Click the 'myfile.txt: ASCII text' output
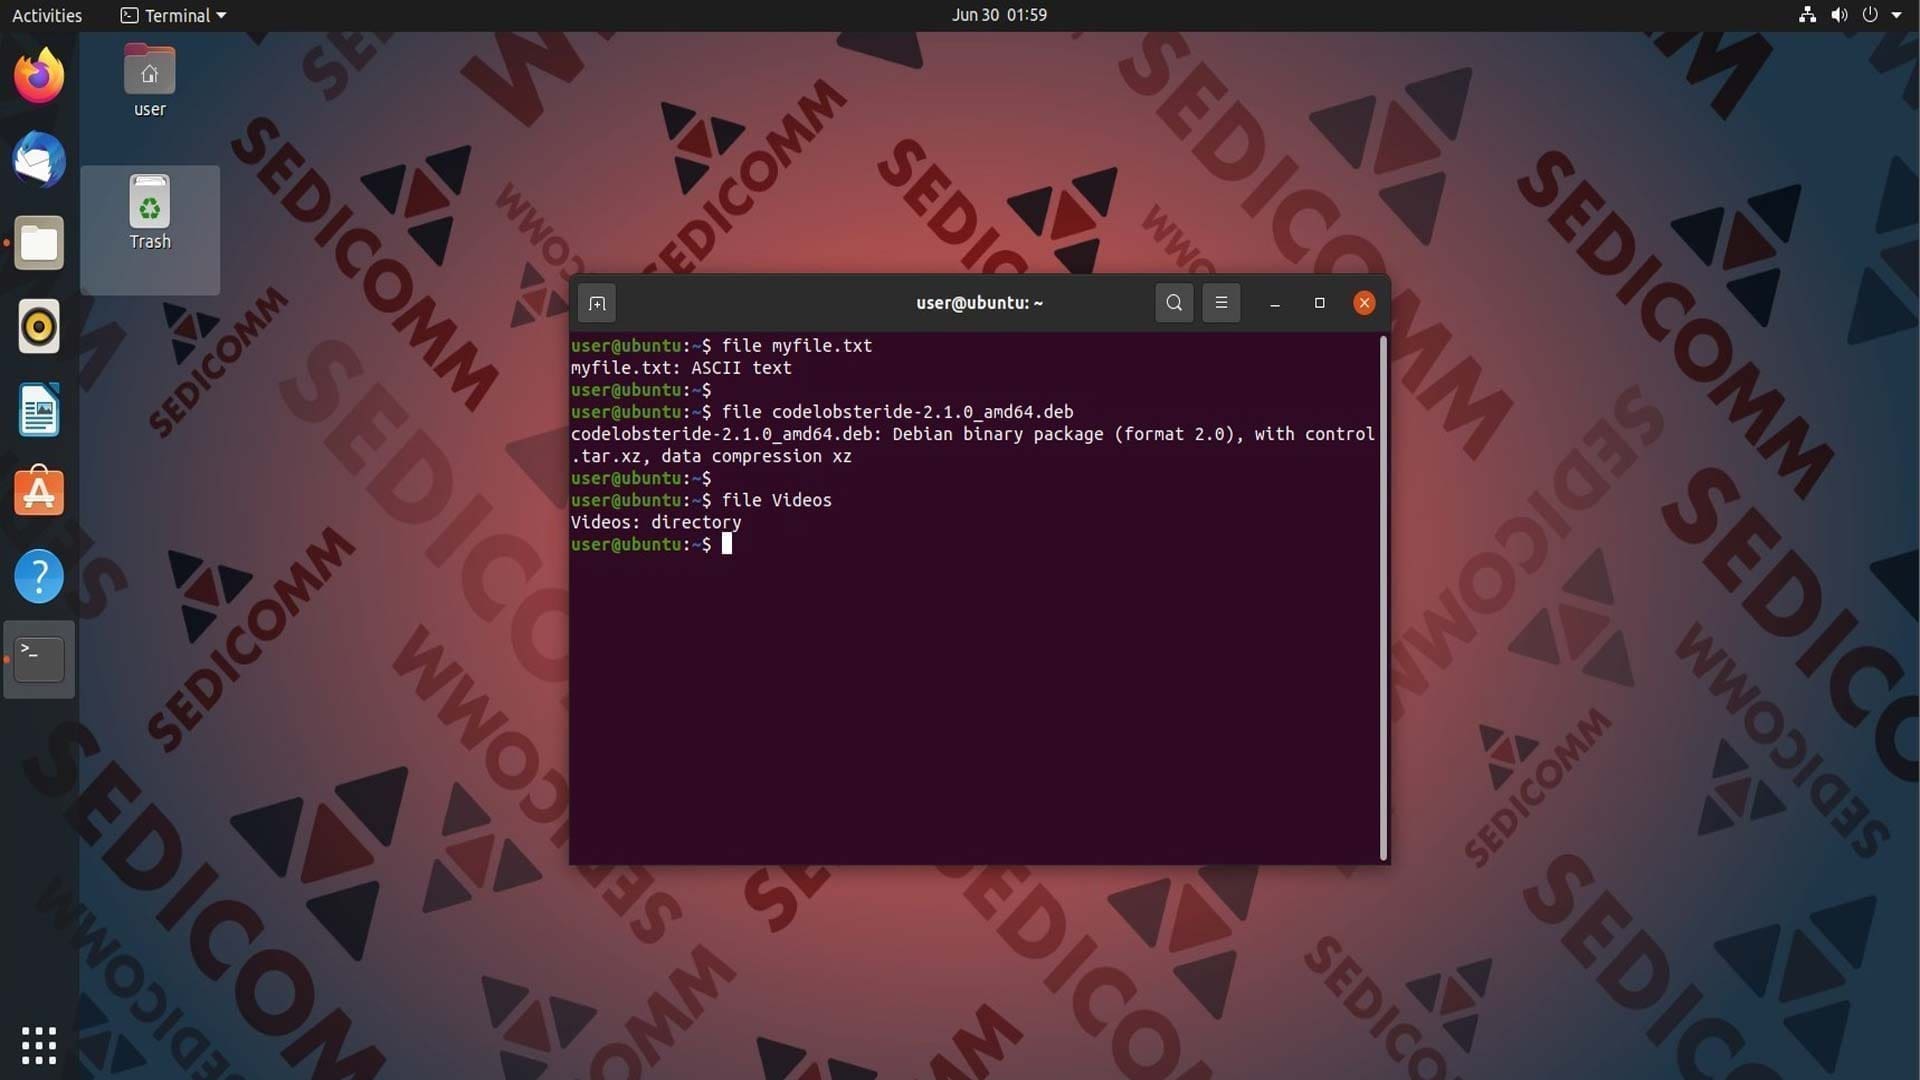1920x1080 pixels. pos(681,368)
